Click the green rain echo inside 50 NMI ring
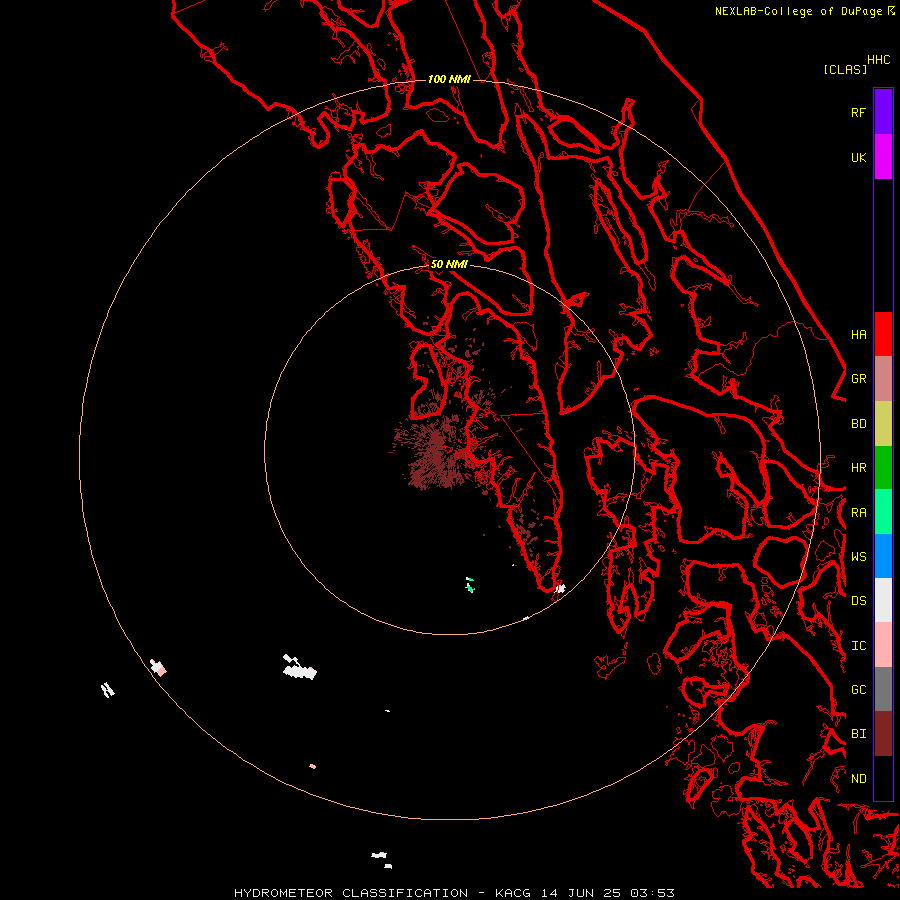Screen dimensions: 900x900 470,585
